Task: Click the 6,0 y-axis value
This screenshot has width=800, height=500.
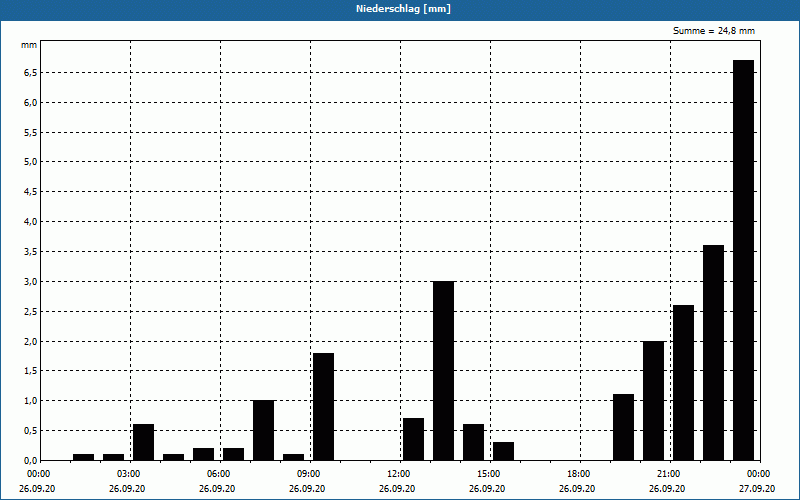Action: (x=31, y=103)
